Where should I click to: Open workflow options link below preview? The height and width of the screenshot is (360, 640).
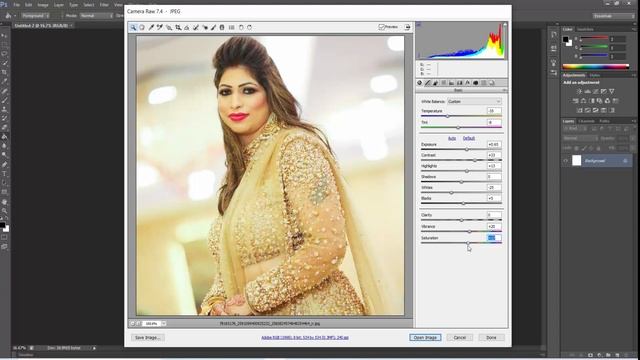pyautogui.click(x=304, y=338)
